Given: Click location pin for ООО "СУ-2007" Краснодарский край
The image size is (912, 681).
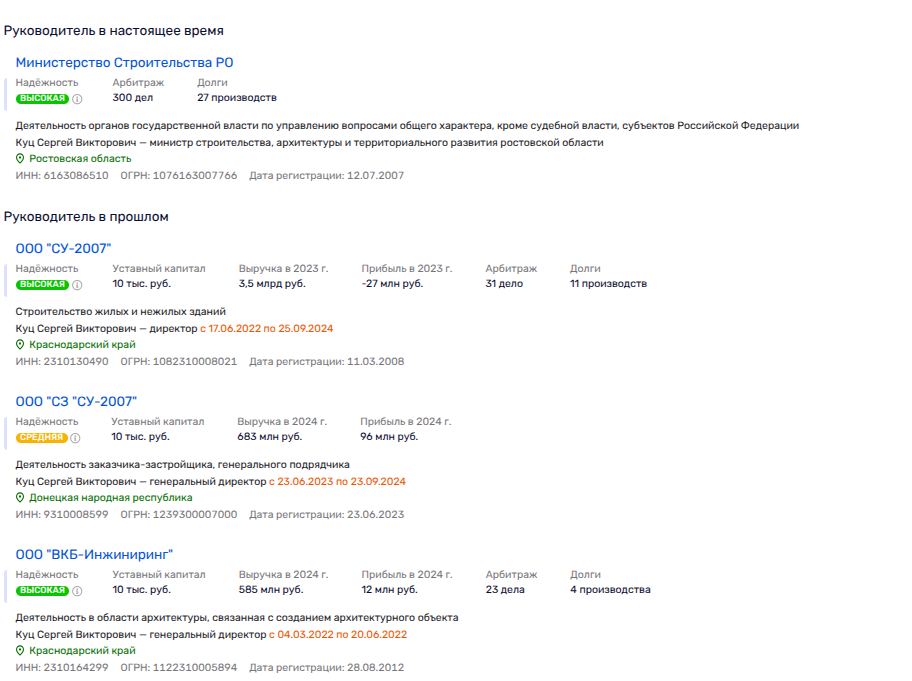Looking at the screenshot, I should tap(21, 345).
